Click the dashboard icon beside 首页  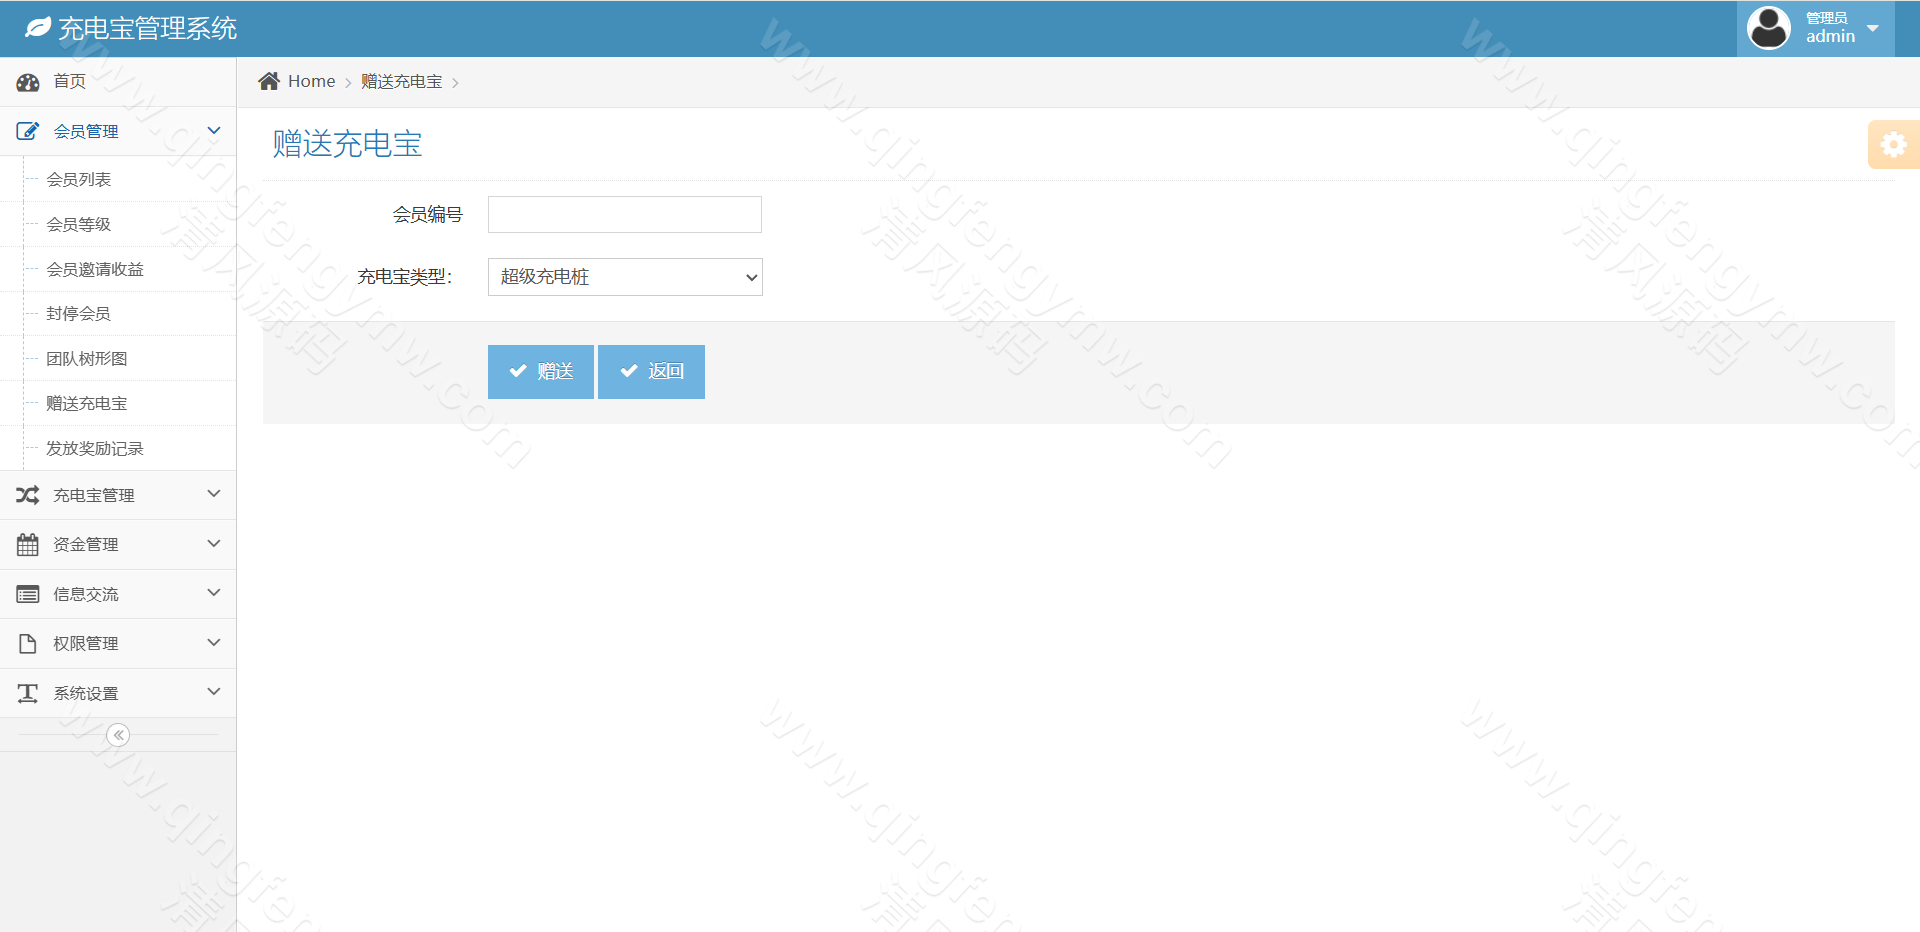tap(27, 82)
